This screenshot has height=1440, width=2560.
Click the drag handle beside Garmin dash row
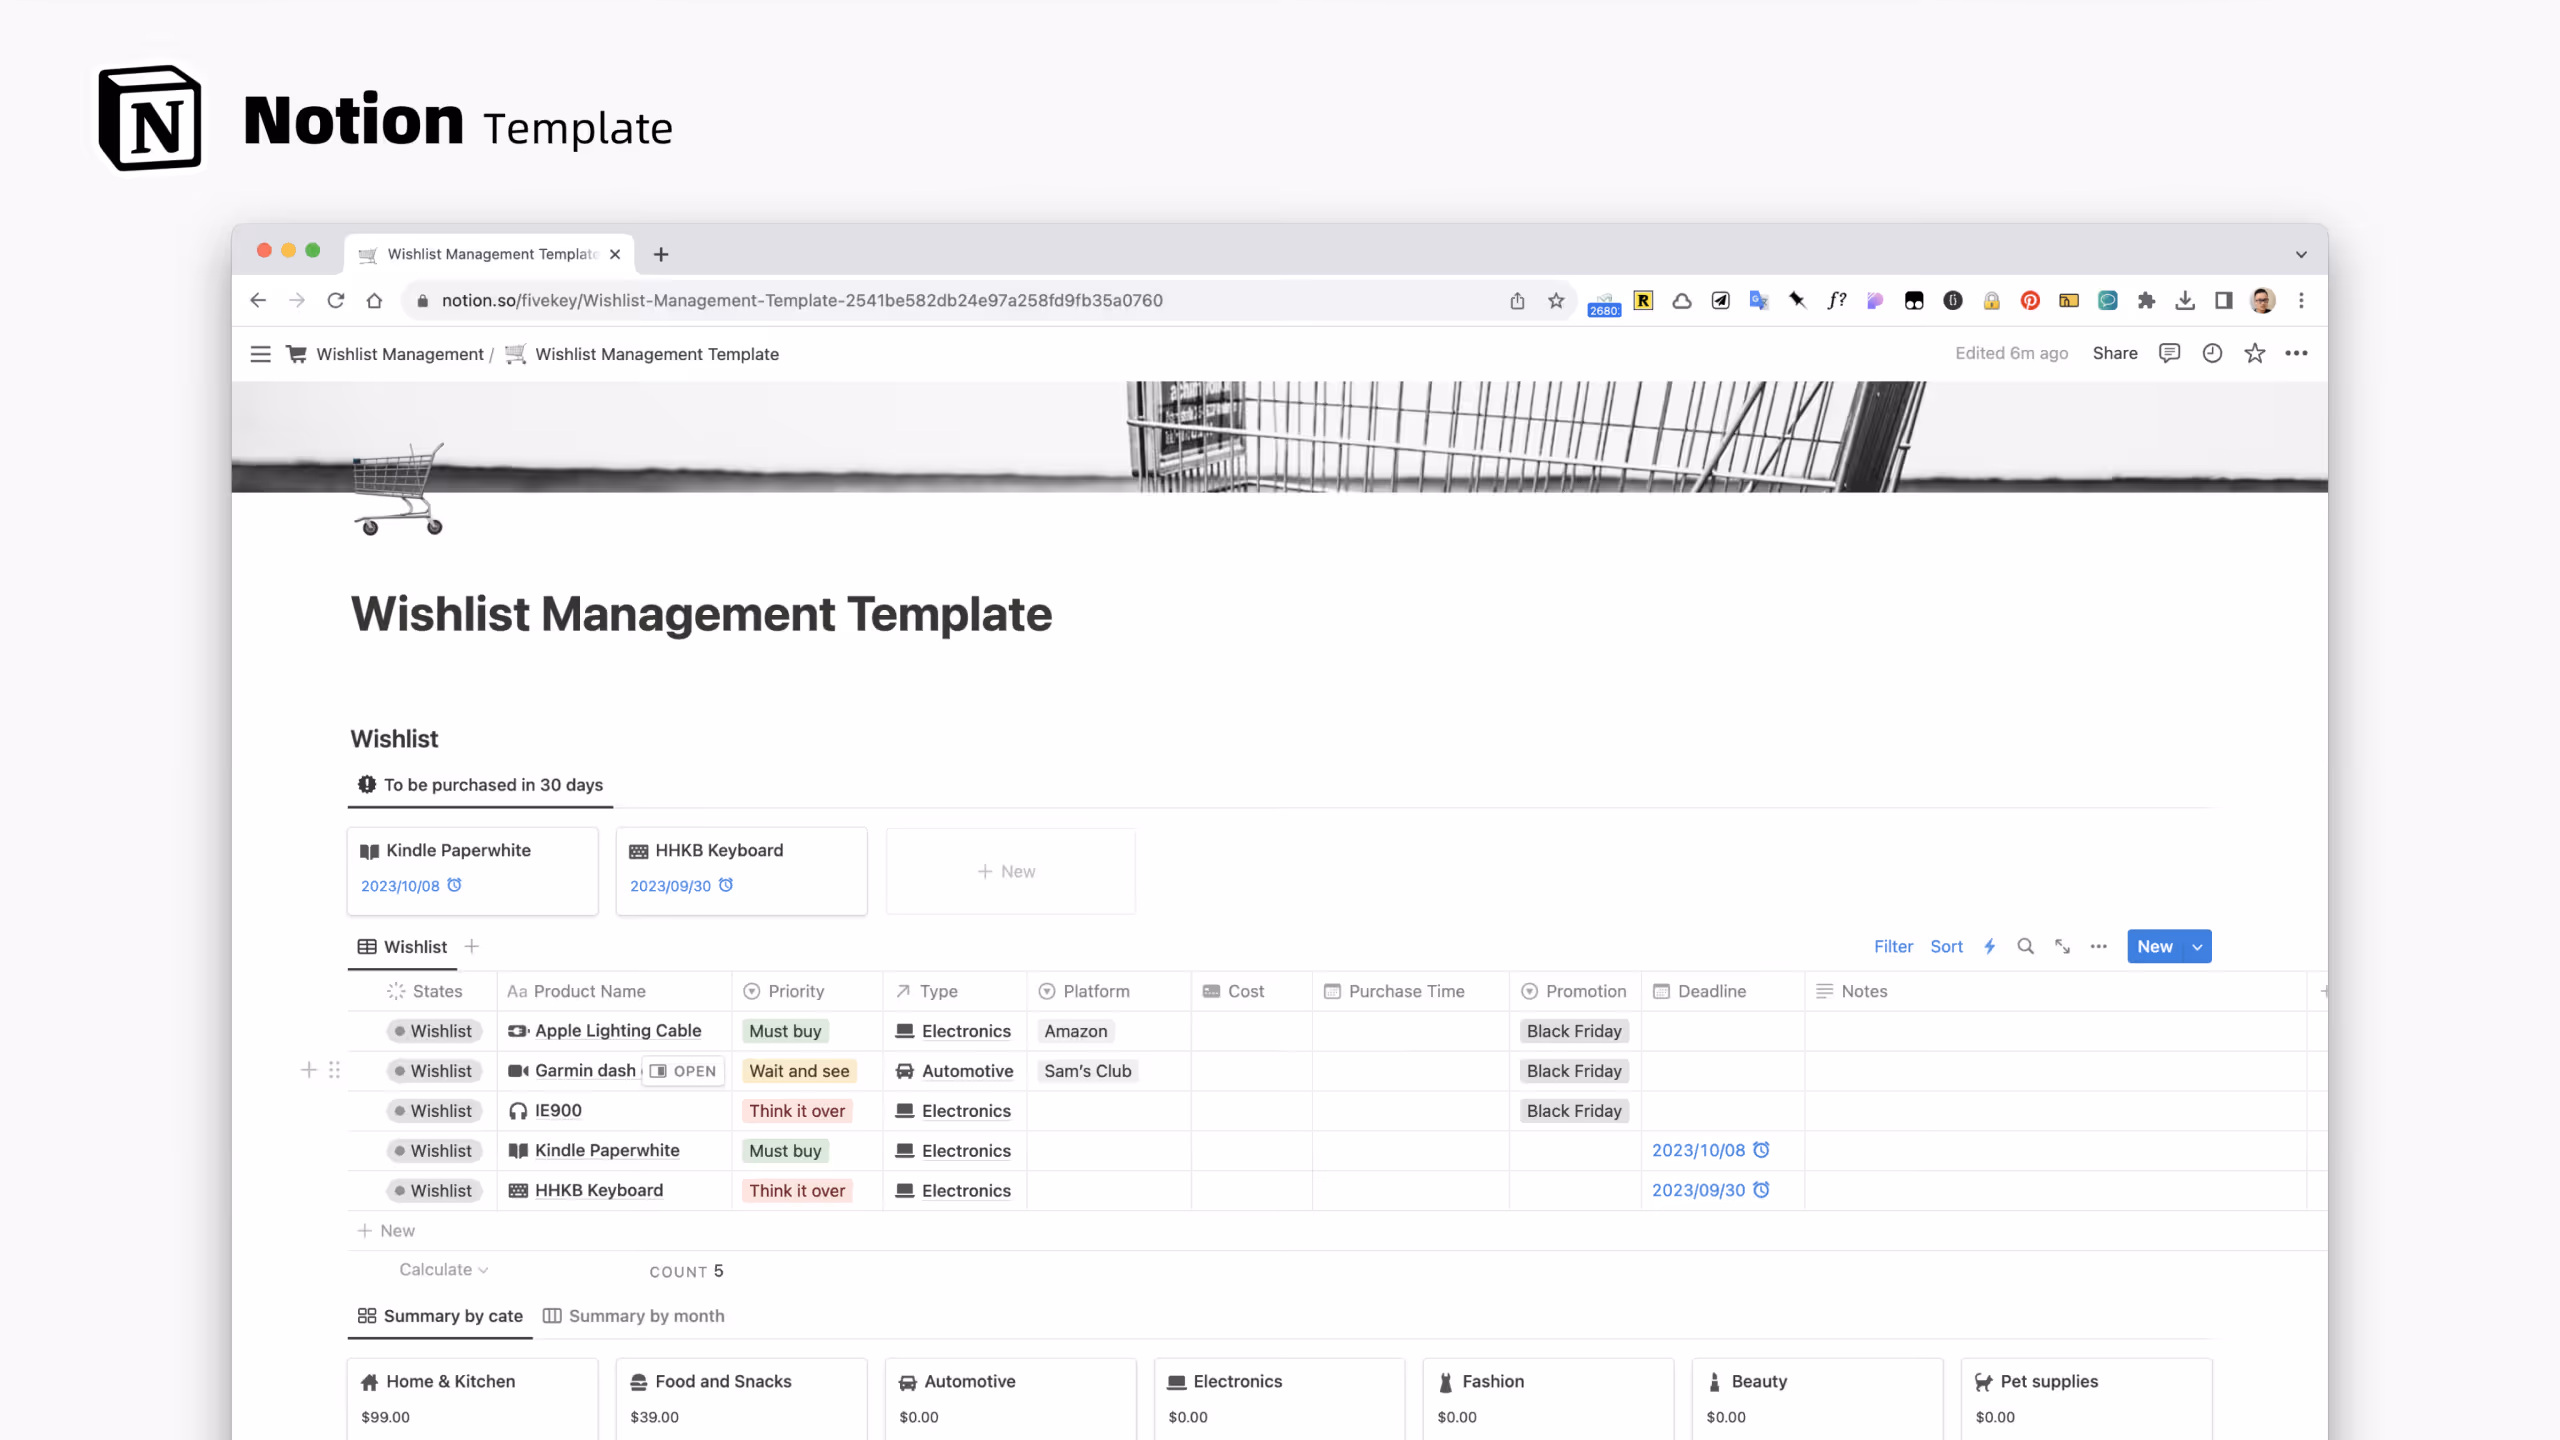click(334, 1070)
